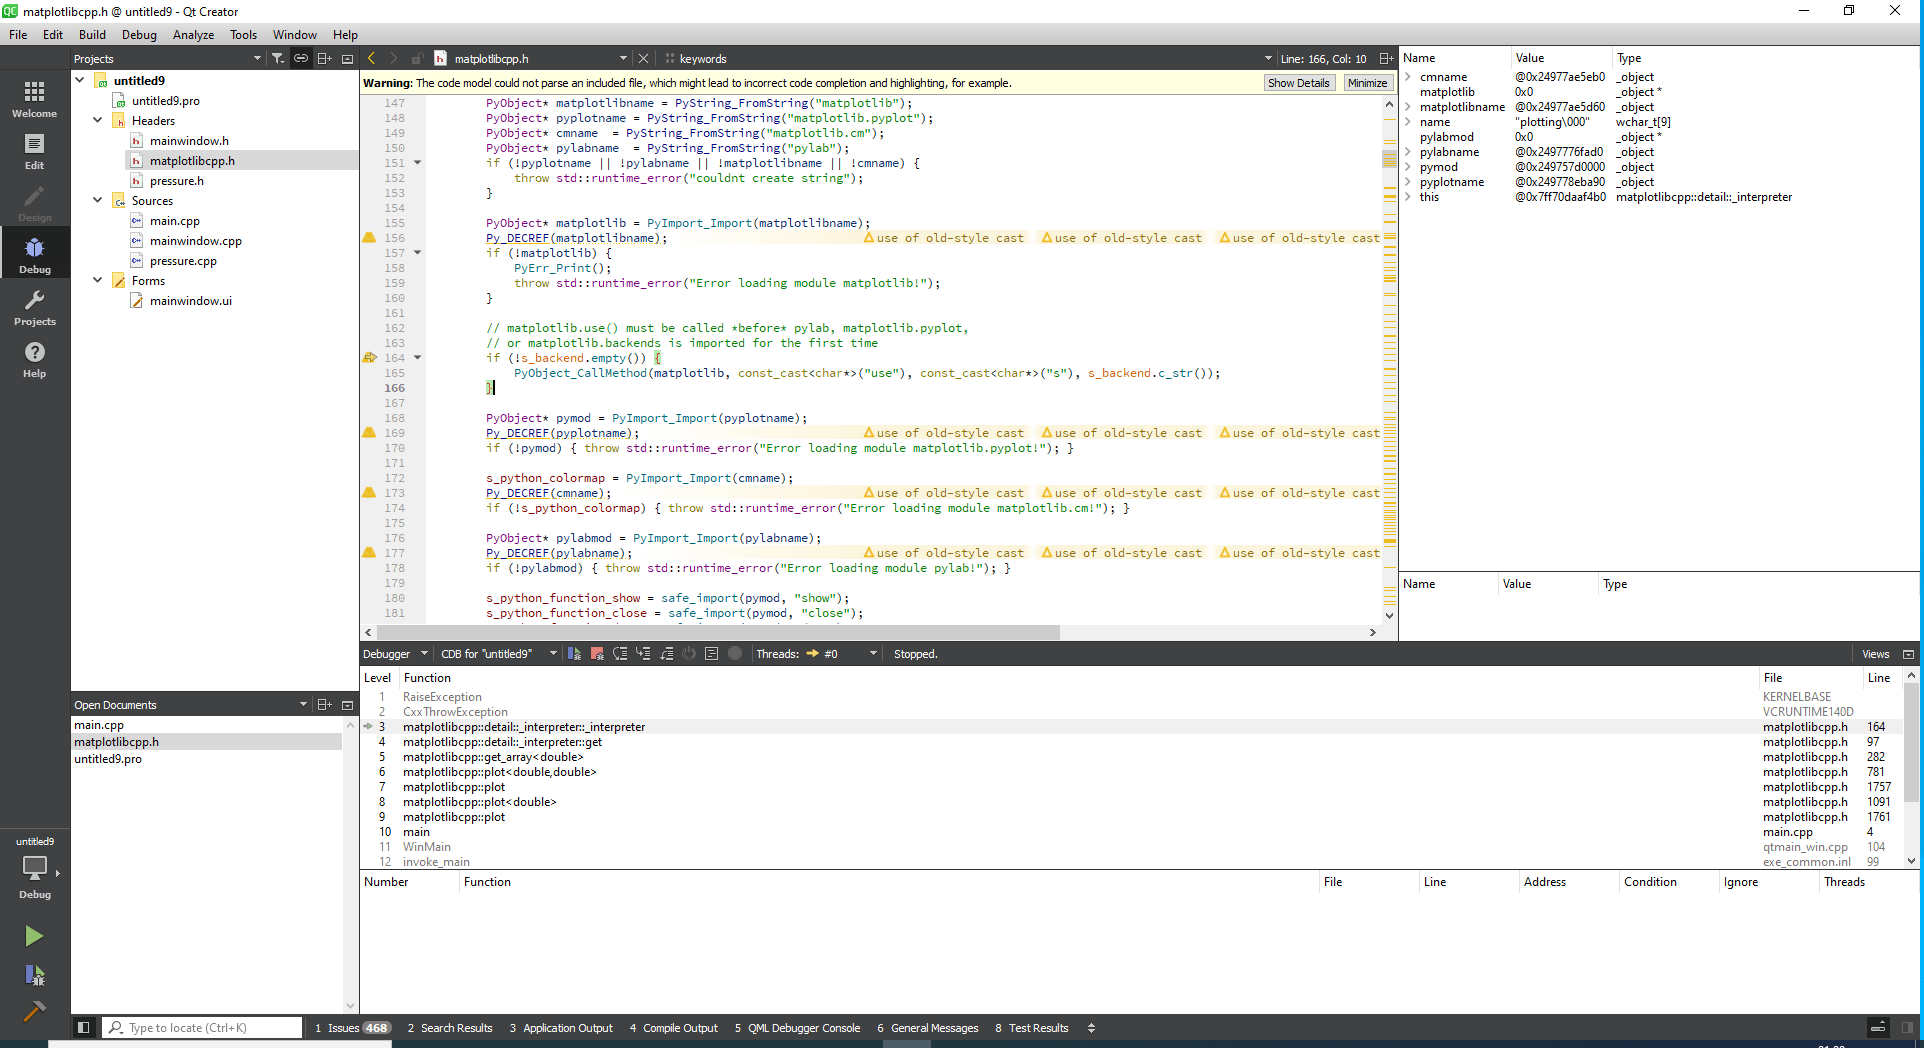Collapse the untitled9 project node
The width and height of the screenshot is (1924, 1048).
click(x=80, y=80)
